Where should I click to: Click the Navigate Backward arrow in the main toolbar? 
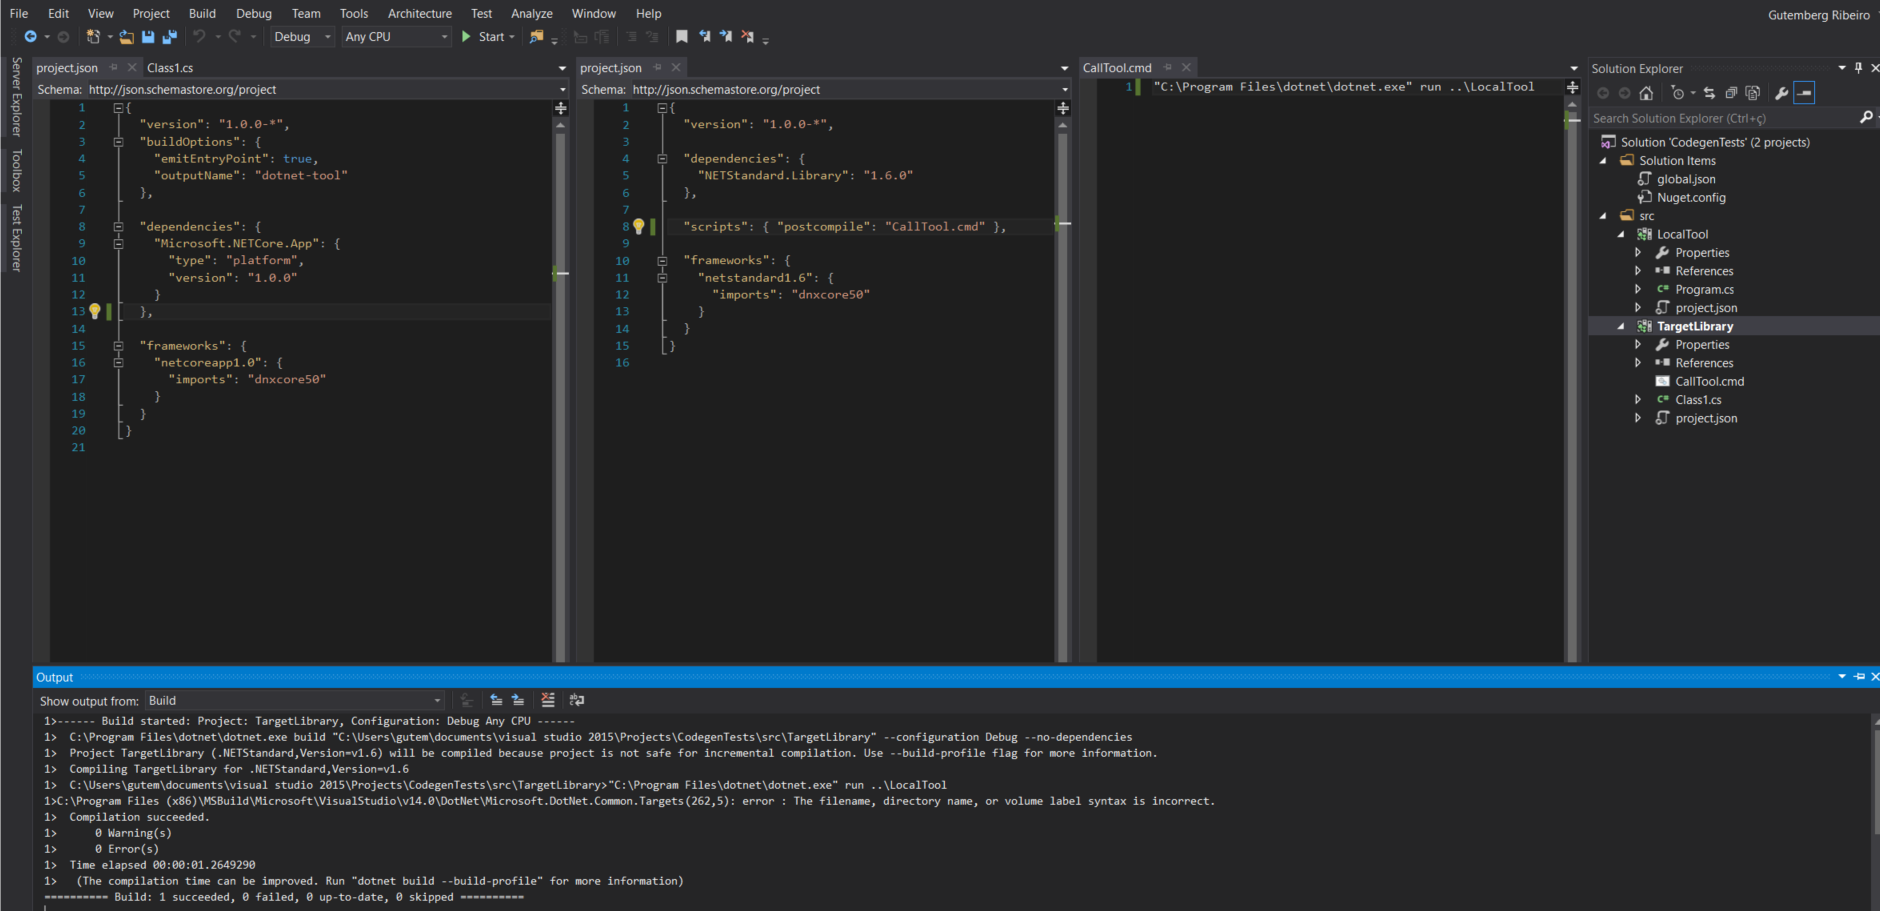click(30, 37)
